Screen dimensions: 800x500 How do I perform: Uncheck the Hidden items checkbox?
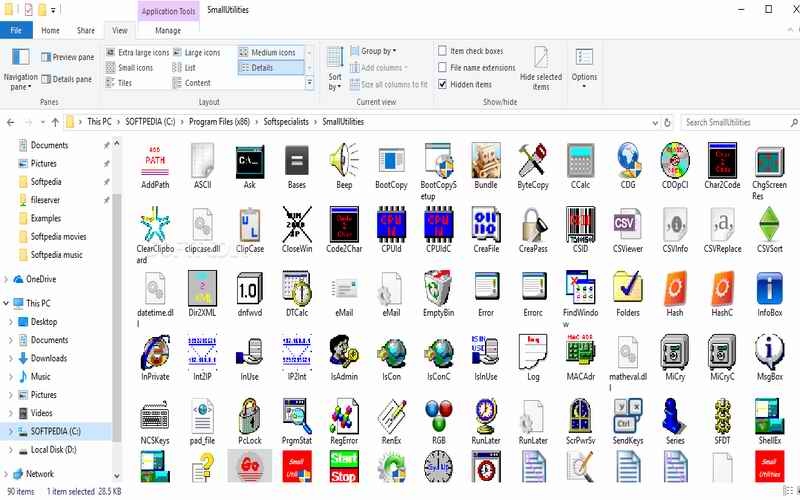[x=443, y=85]
